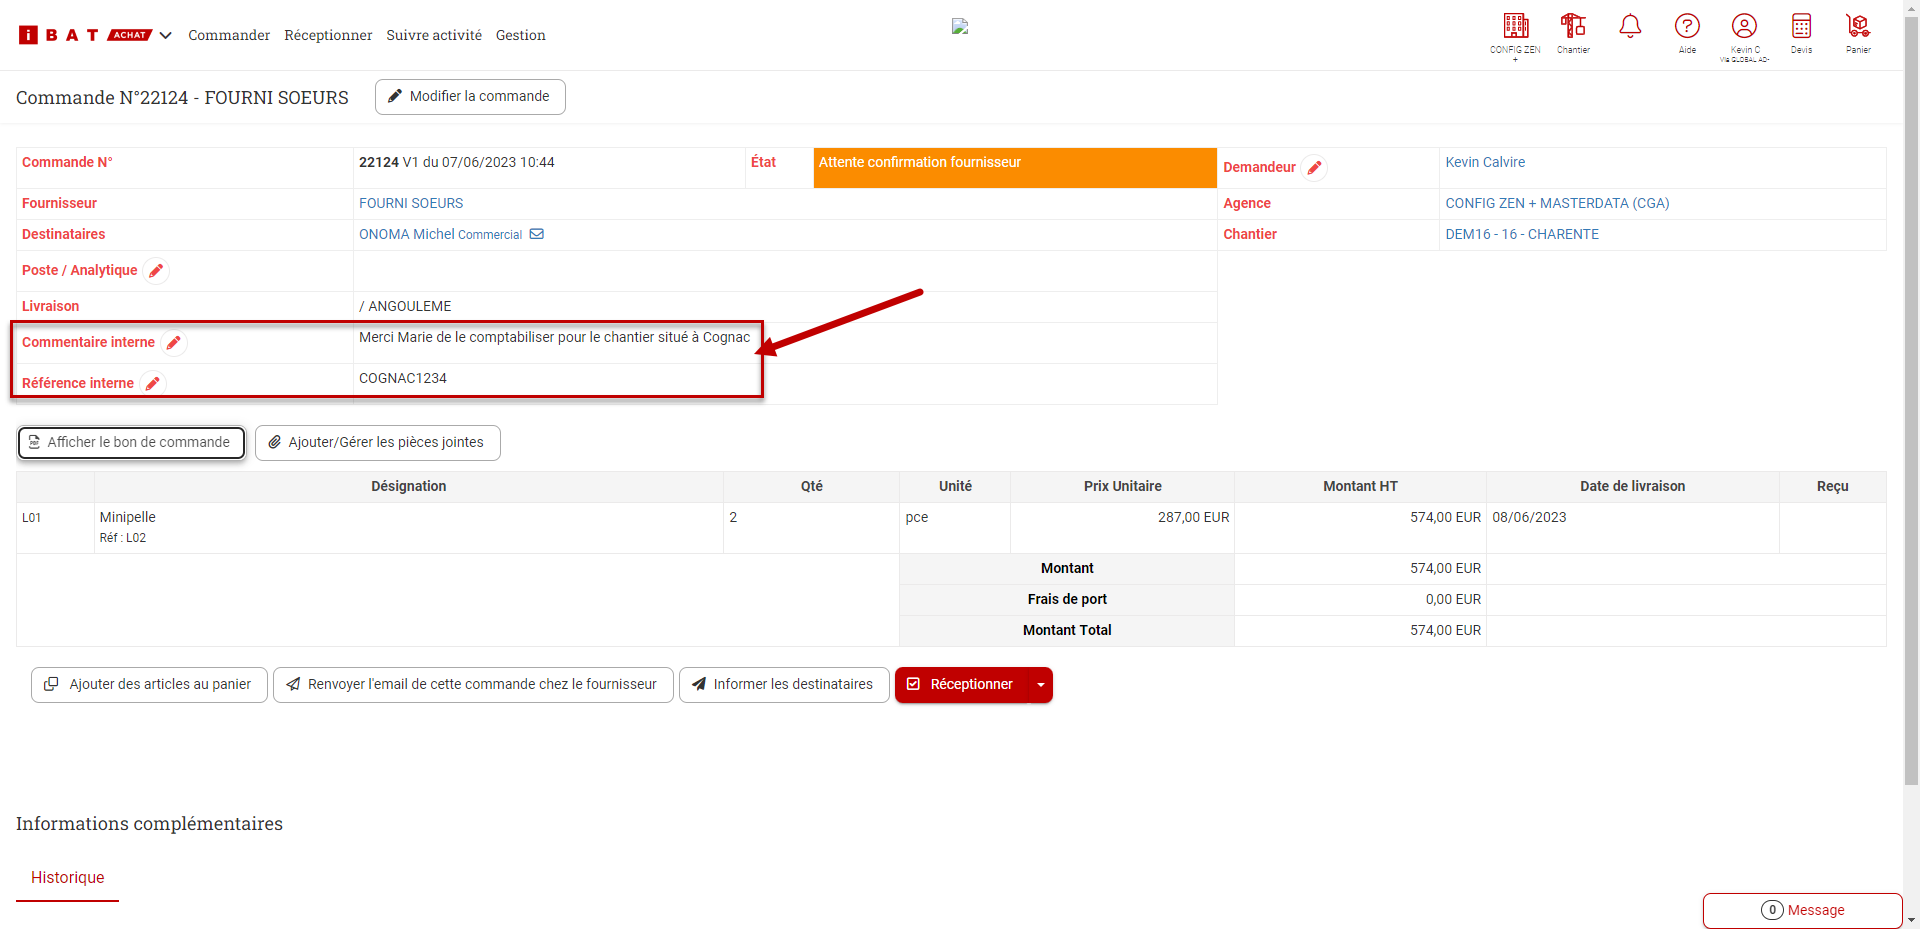Viewport: 1920px width, 929px height.
Task: Open the Suivre activité menu
Action: (434, 36)
